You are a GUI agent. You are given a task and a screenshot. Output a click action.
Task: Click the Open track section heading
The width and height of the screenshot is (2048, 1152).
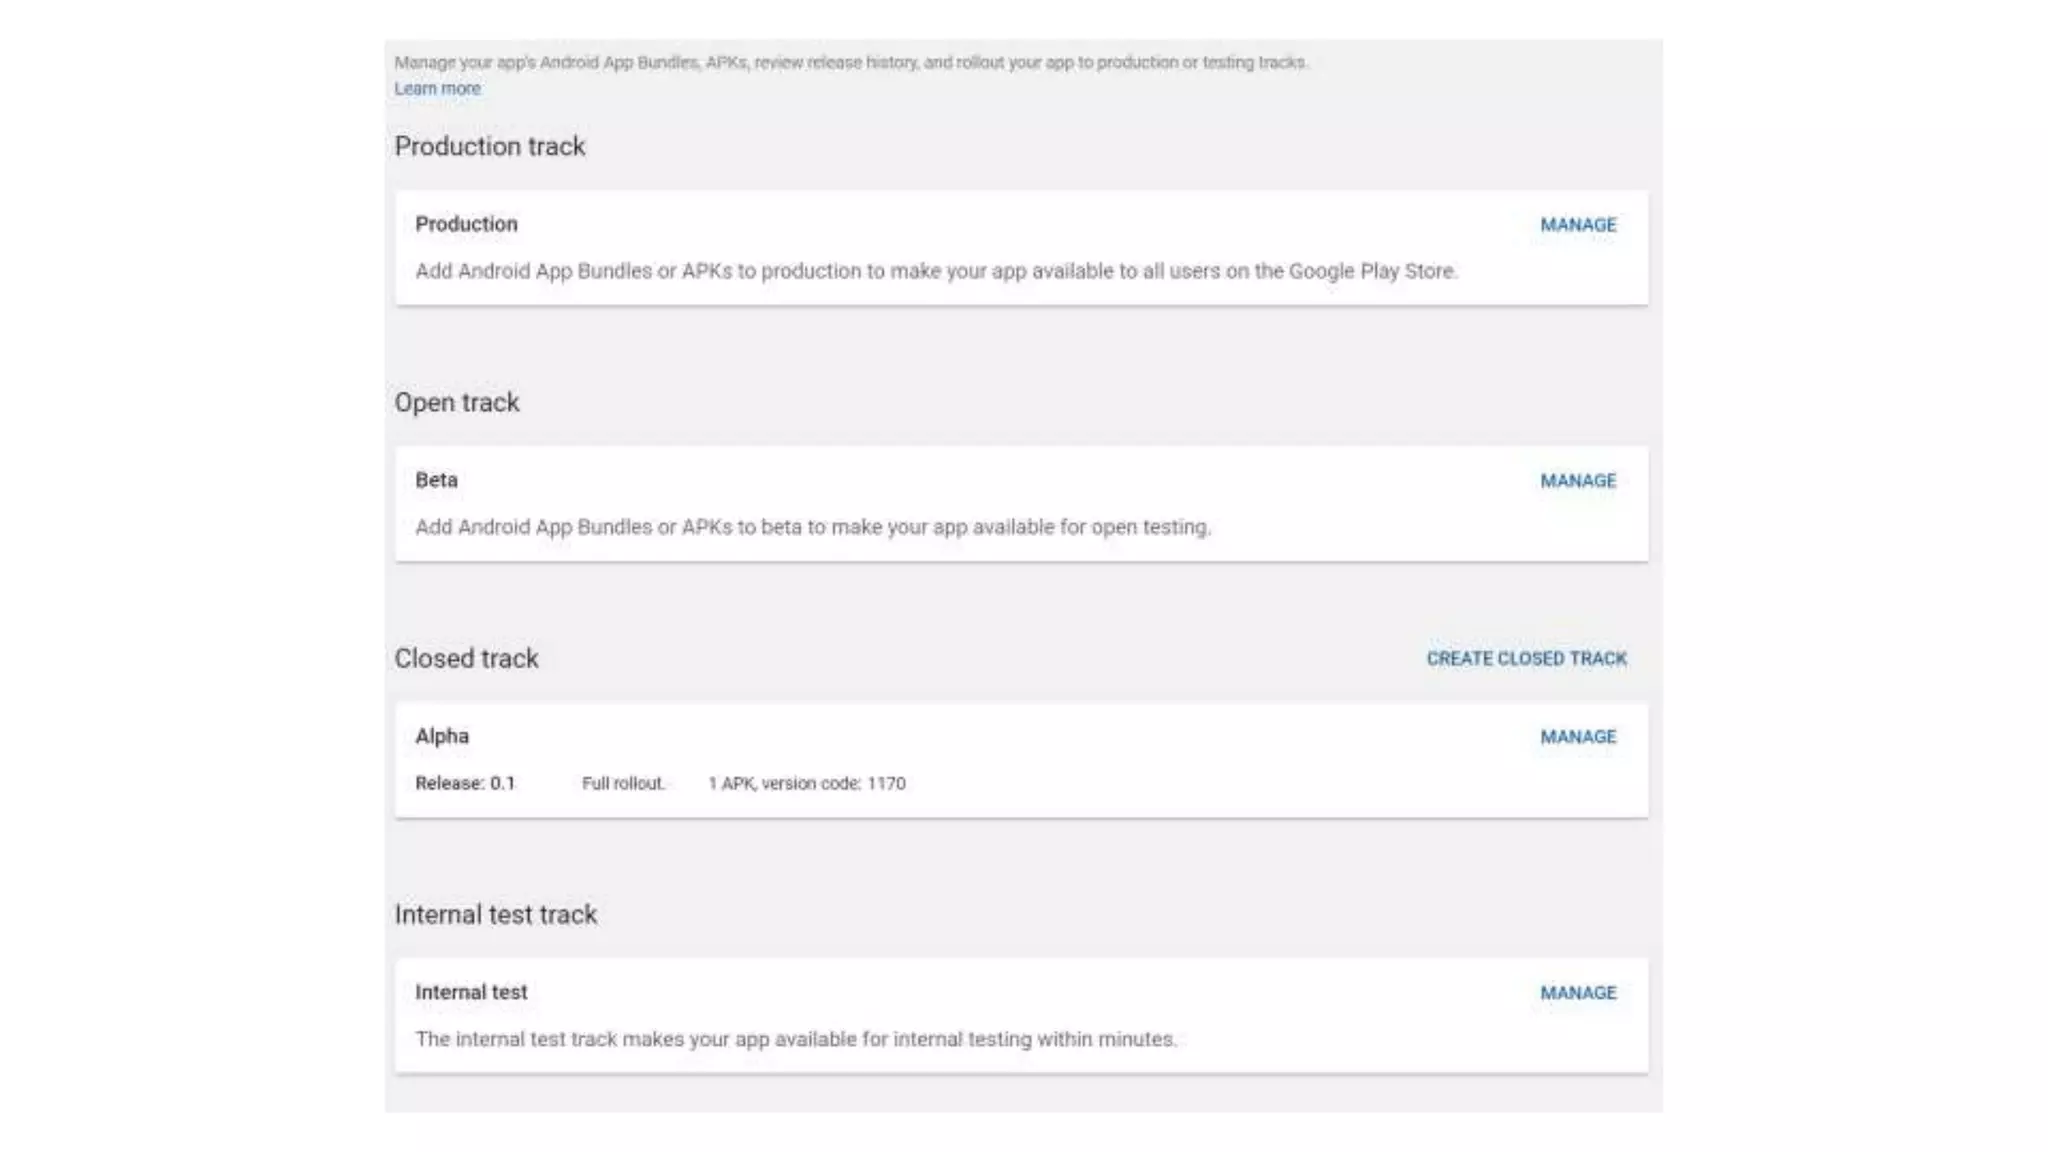point(457,402)
